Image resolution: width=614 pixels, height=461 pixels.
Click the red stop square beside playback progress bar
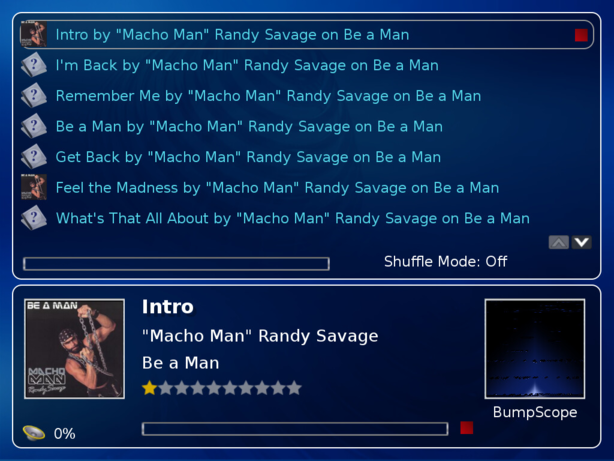pos(467,428)
